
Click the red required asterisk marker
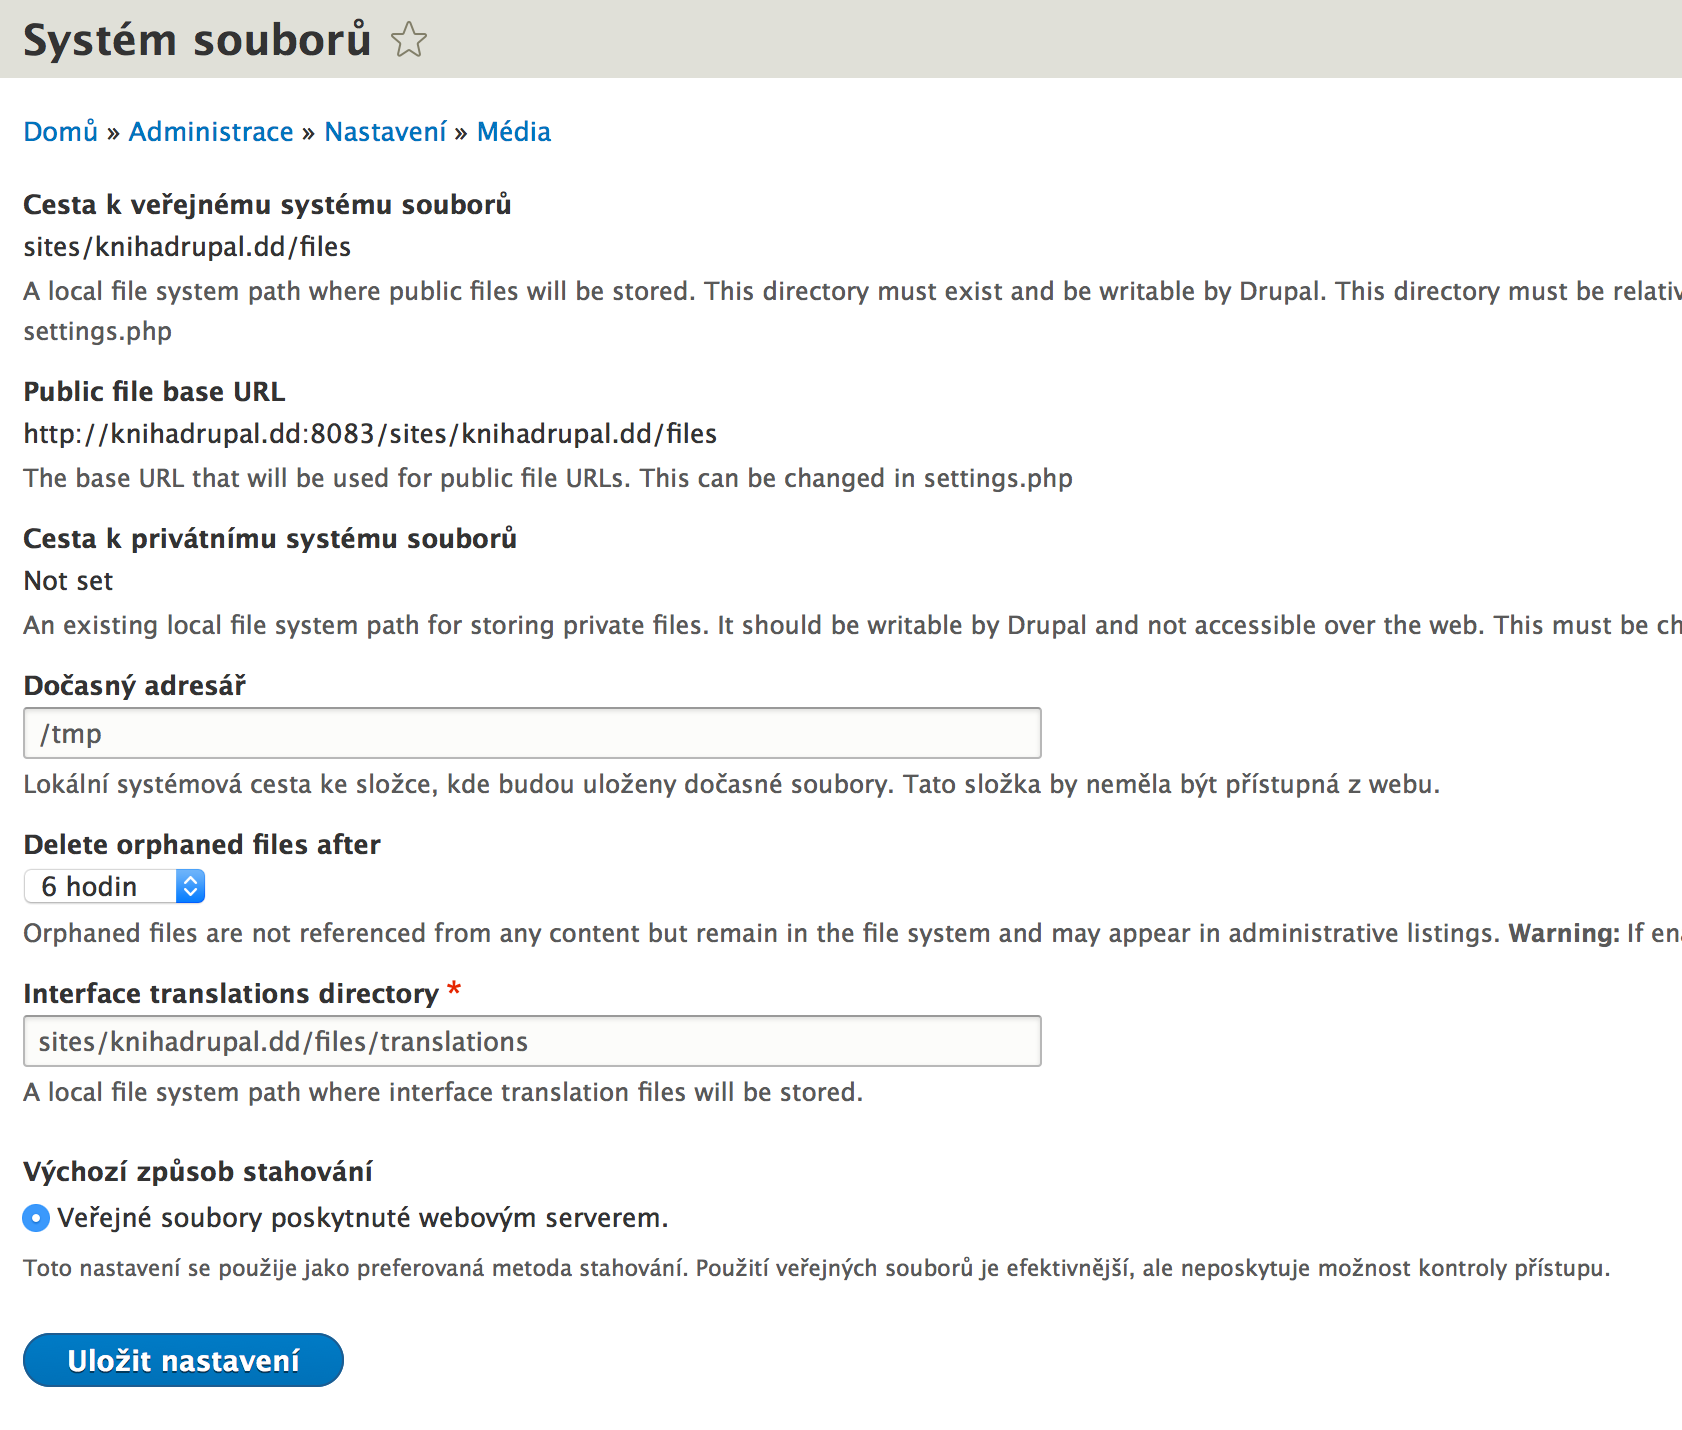[454, 989]
